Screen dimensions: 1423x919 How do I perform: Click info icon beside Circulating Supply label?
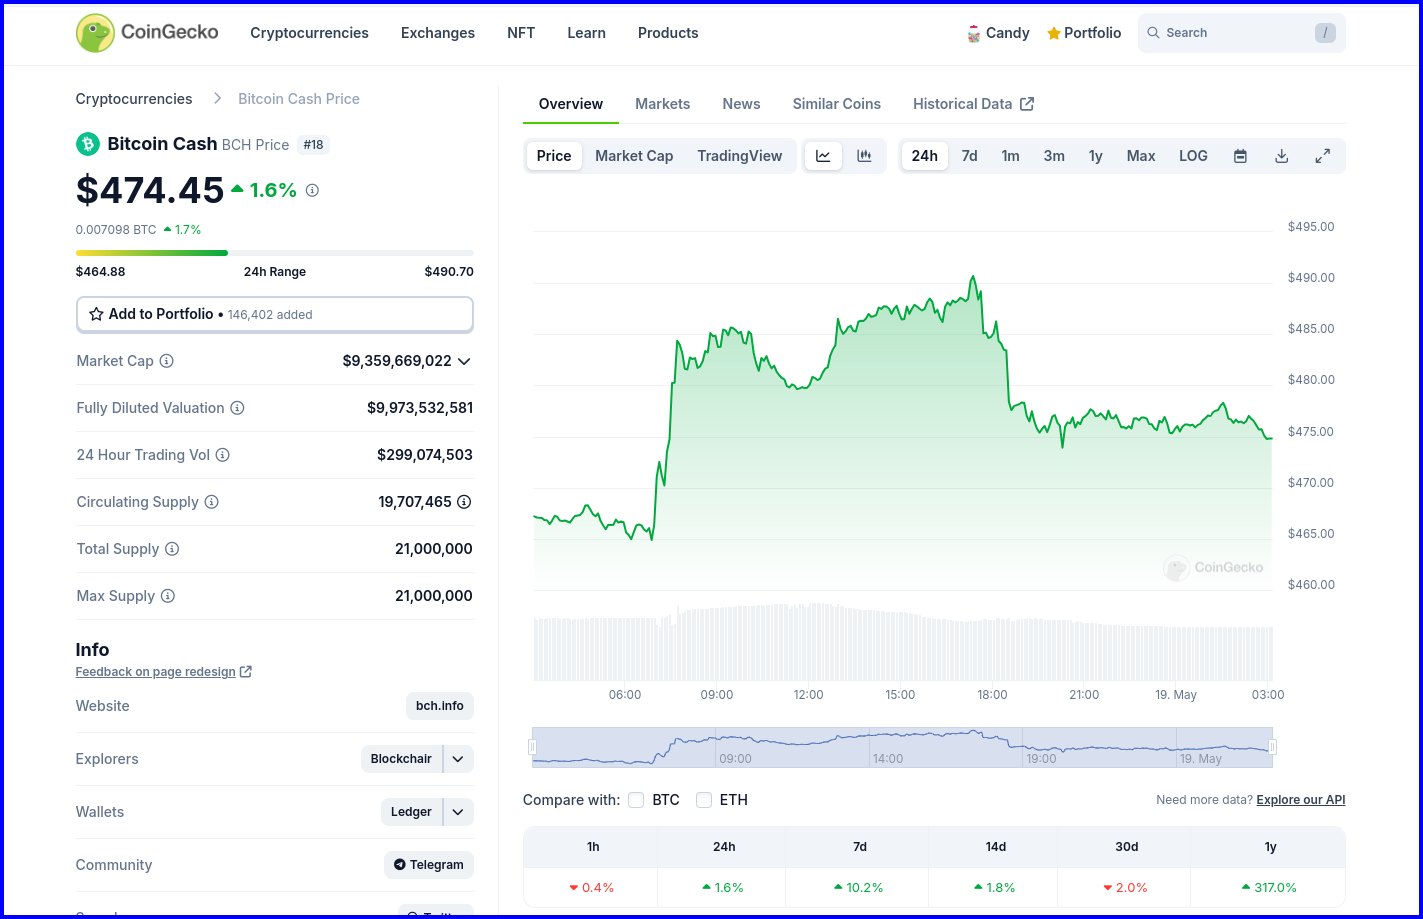click(212, 502)
